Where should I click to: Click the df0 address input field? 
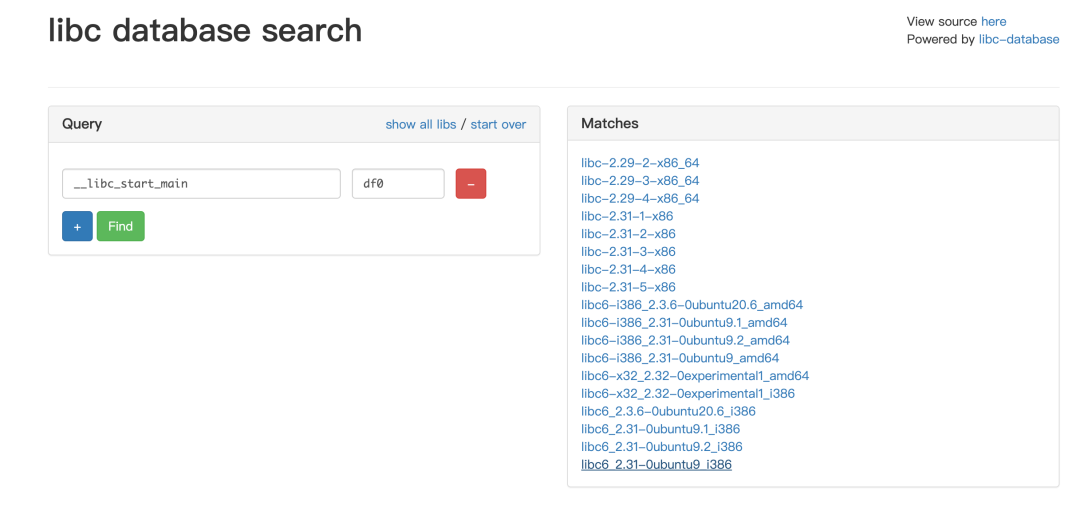pyautogui.click(x=397, y=184)
